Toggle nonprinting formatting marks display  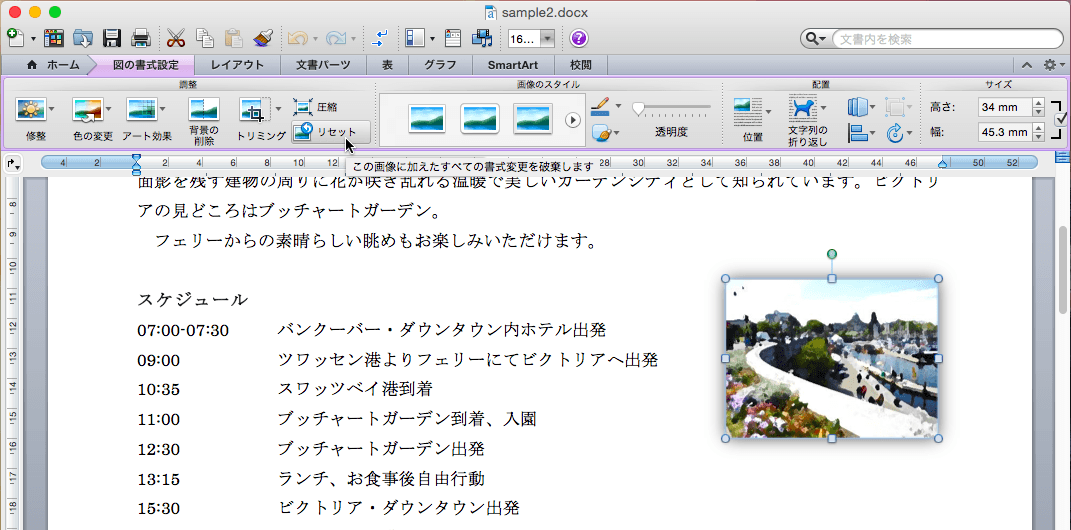tap(379, 38)
